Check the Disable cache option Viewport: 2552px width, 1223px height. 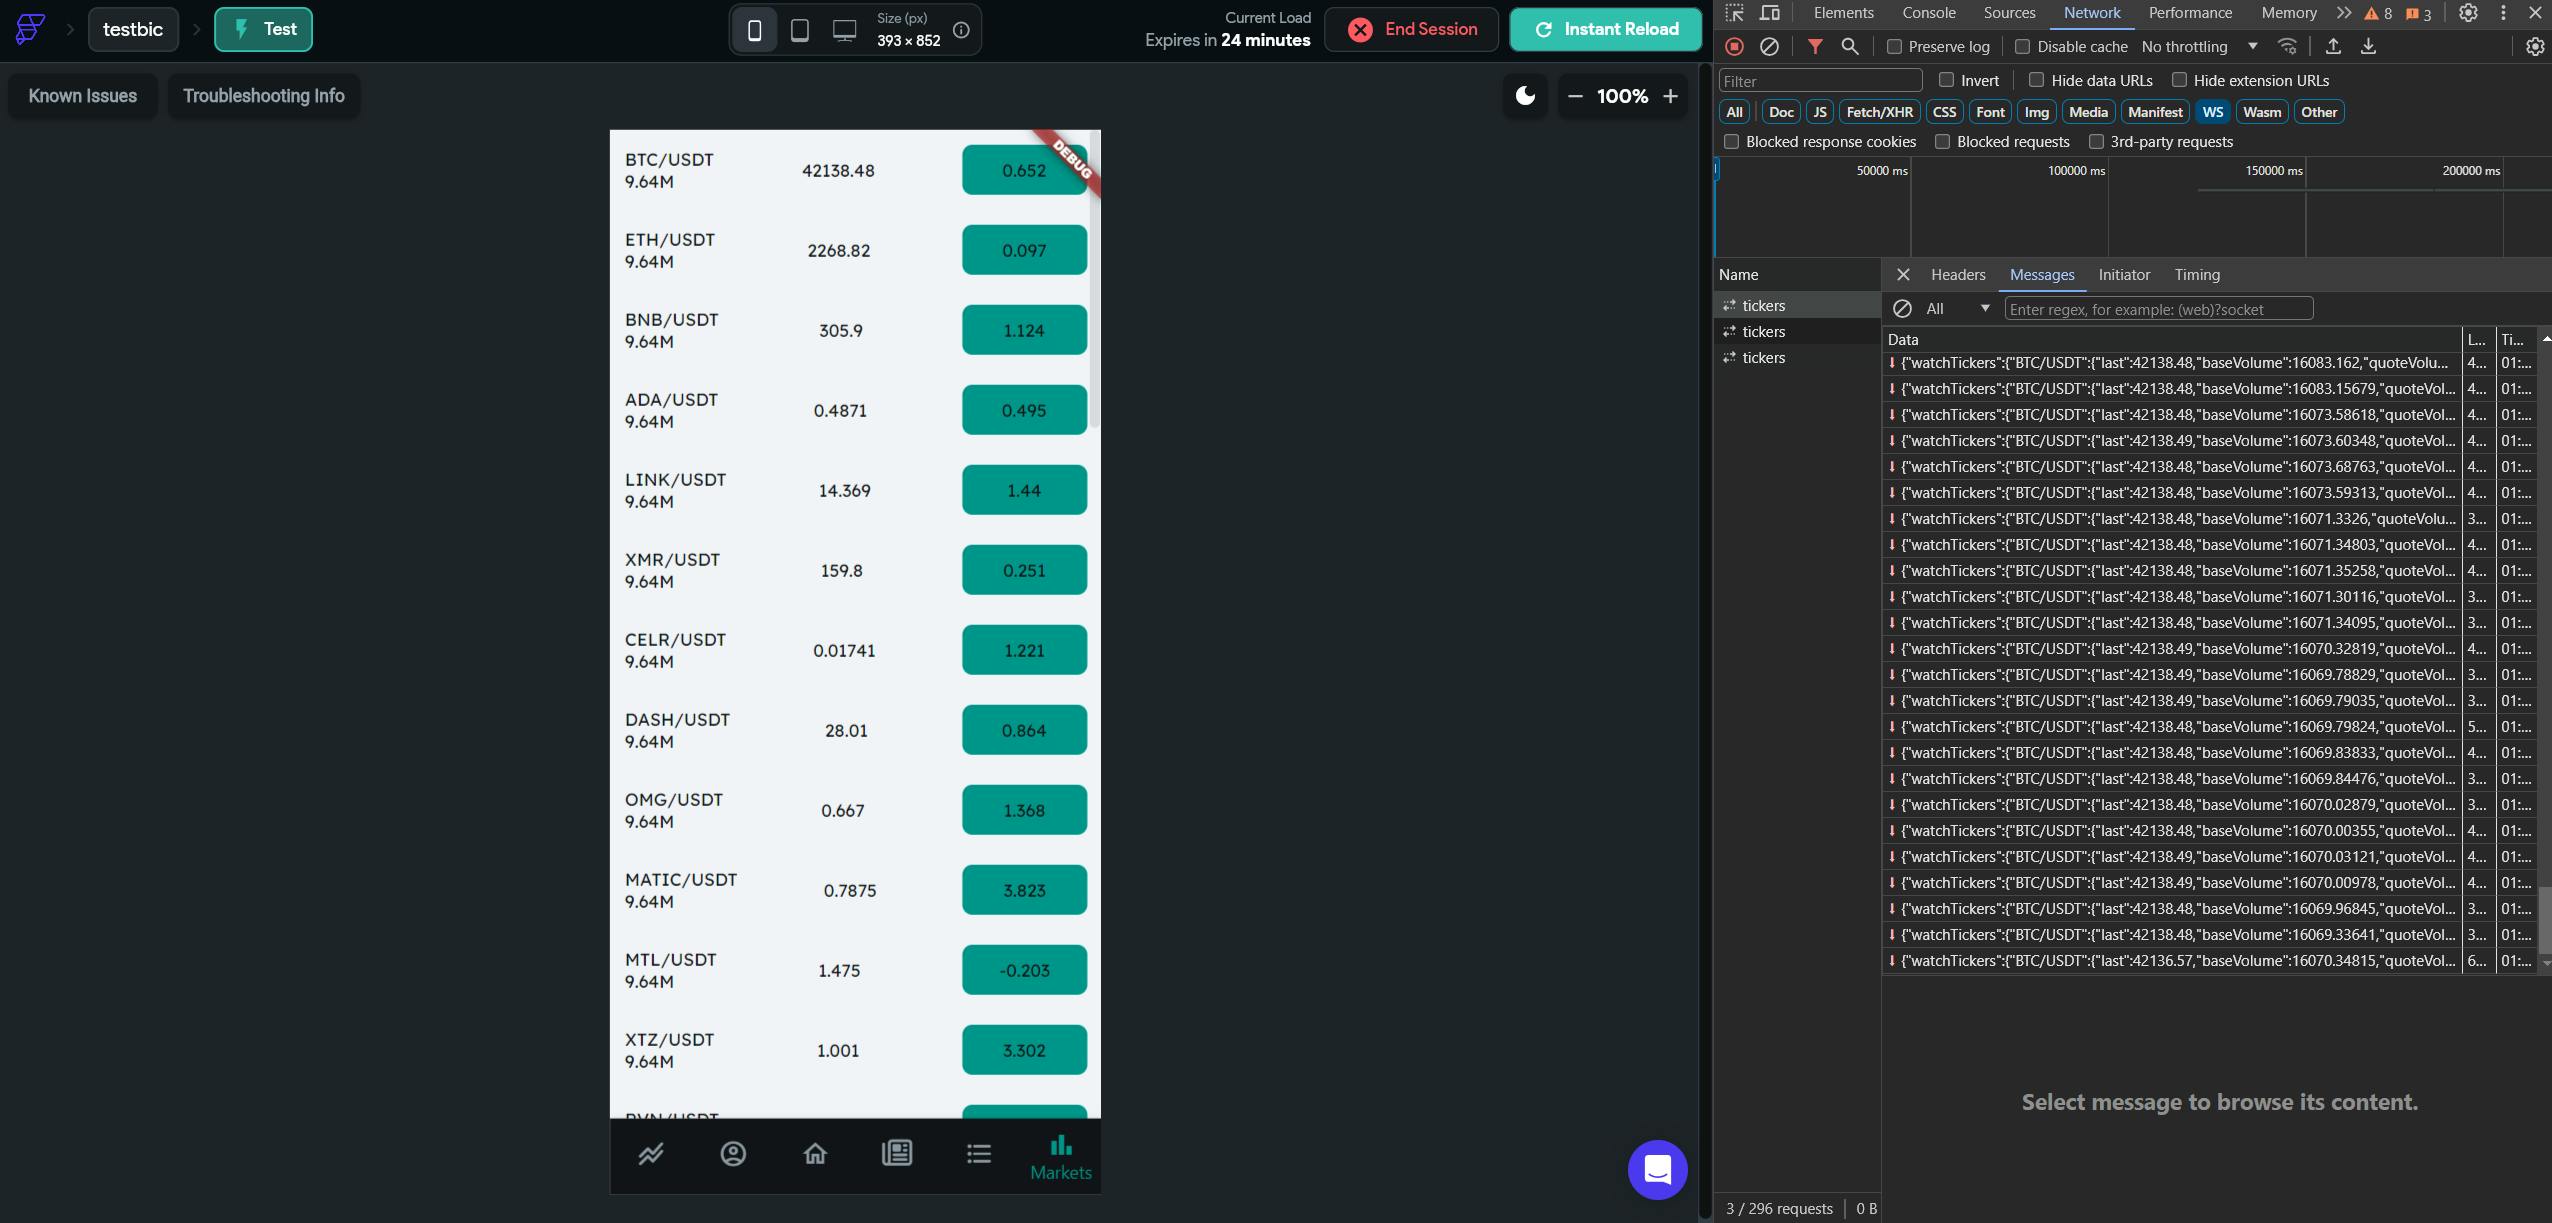pos(2022,47)
